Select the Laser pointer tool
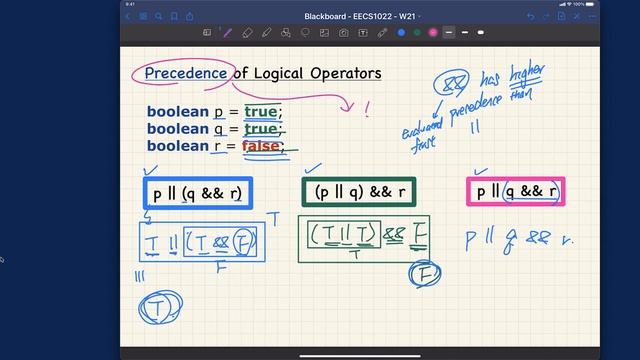The height and width of the screenshot is (360, 640). point(382,33)
